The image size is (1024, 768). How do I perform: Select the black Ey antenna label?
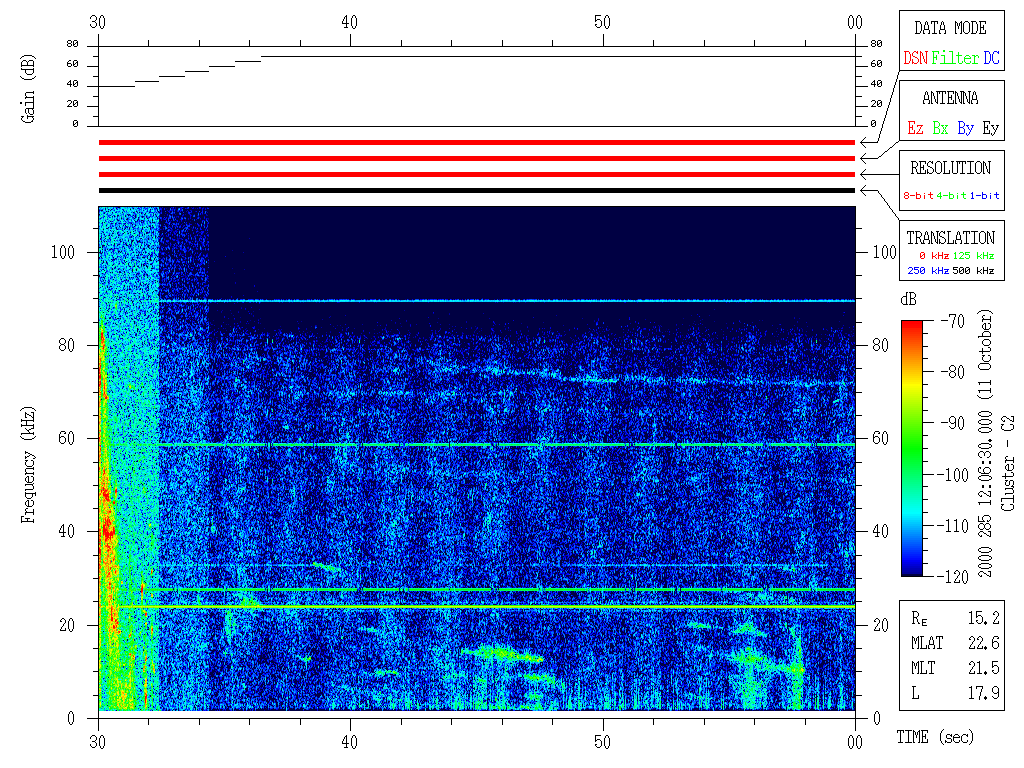pos(990,128)
